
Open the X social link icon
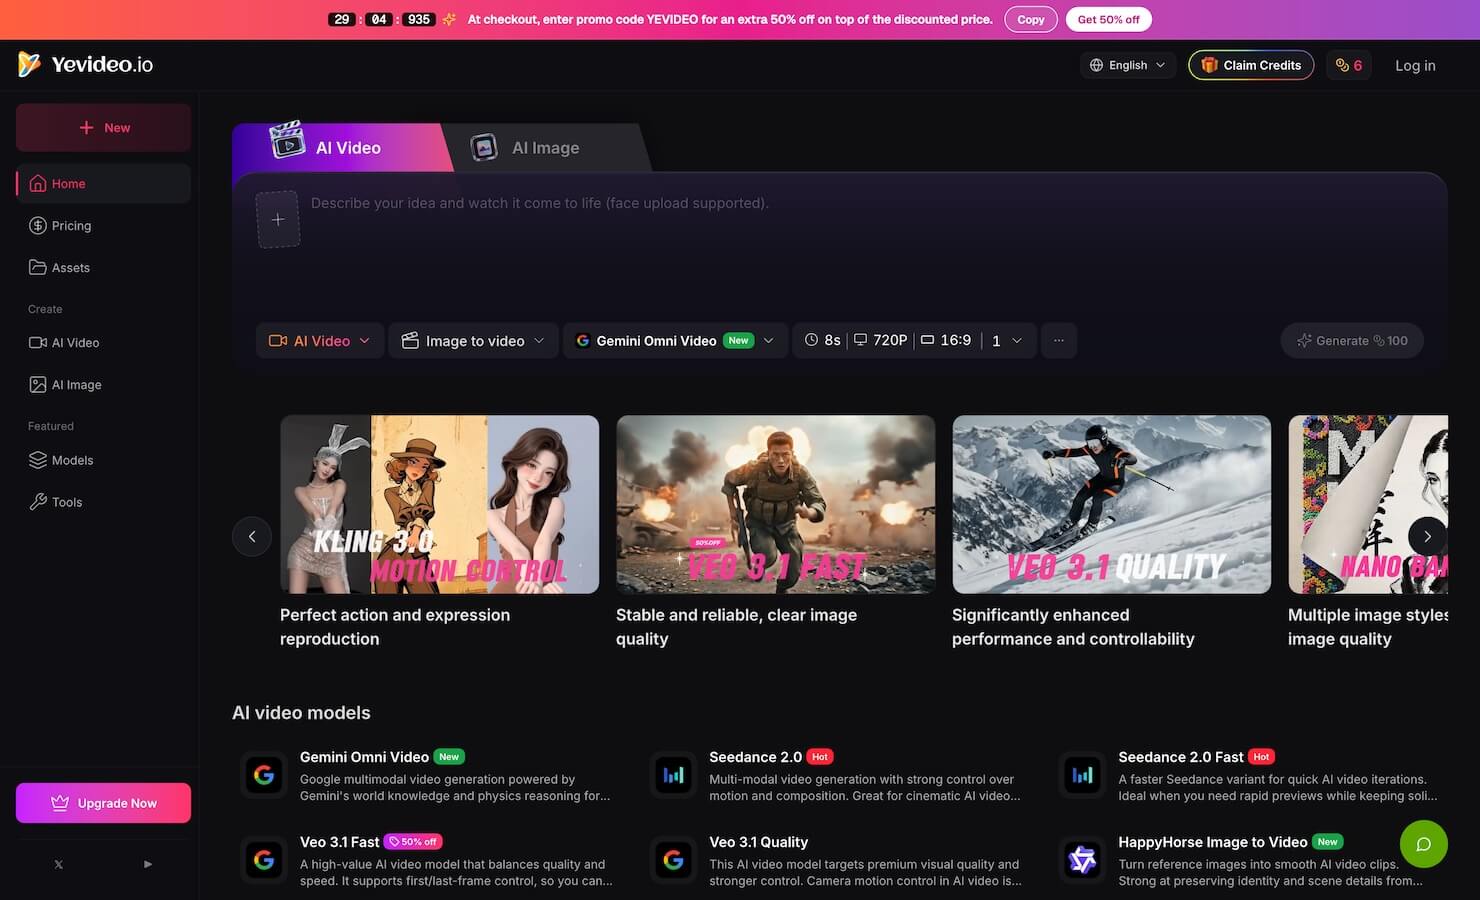58,864
